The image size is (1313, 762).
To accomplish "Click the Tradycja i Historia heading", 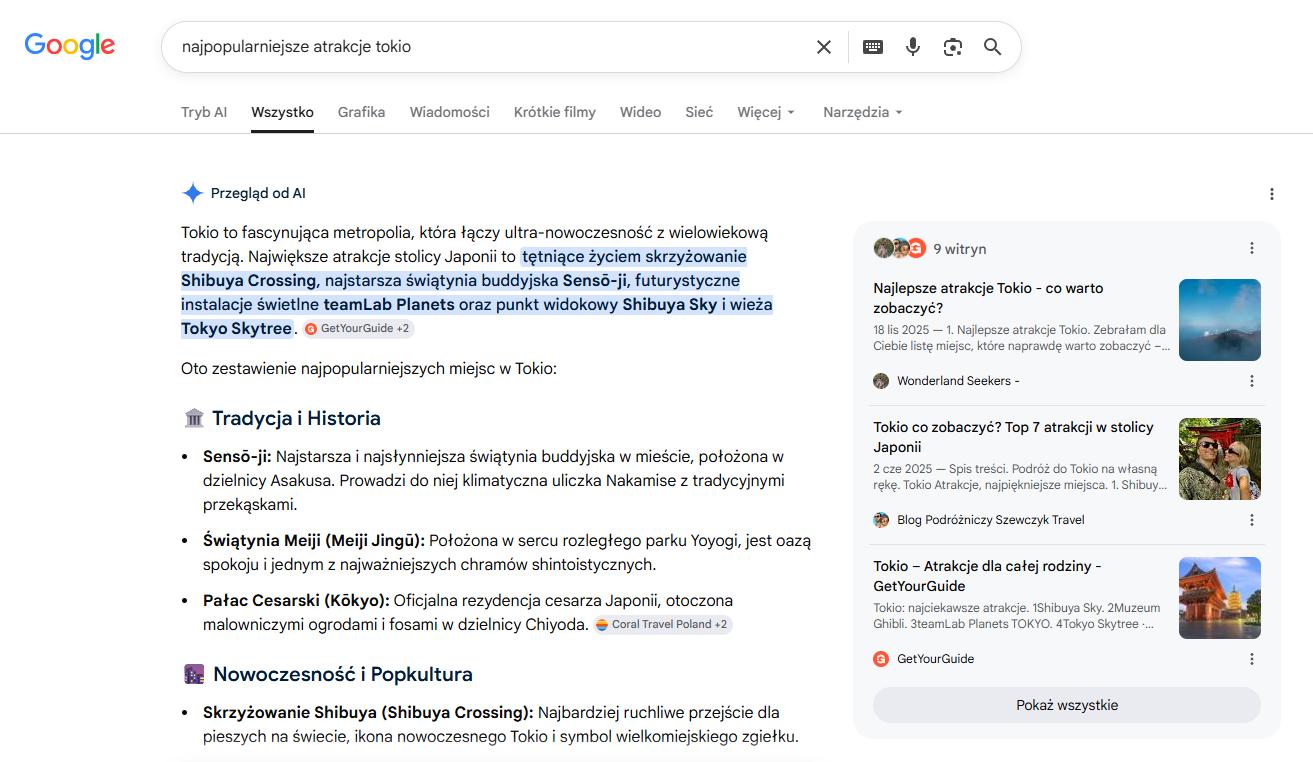I will [x=296, y=418].
